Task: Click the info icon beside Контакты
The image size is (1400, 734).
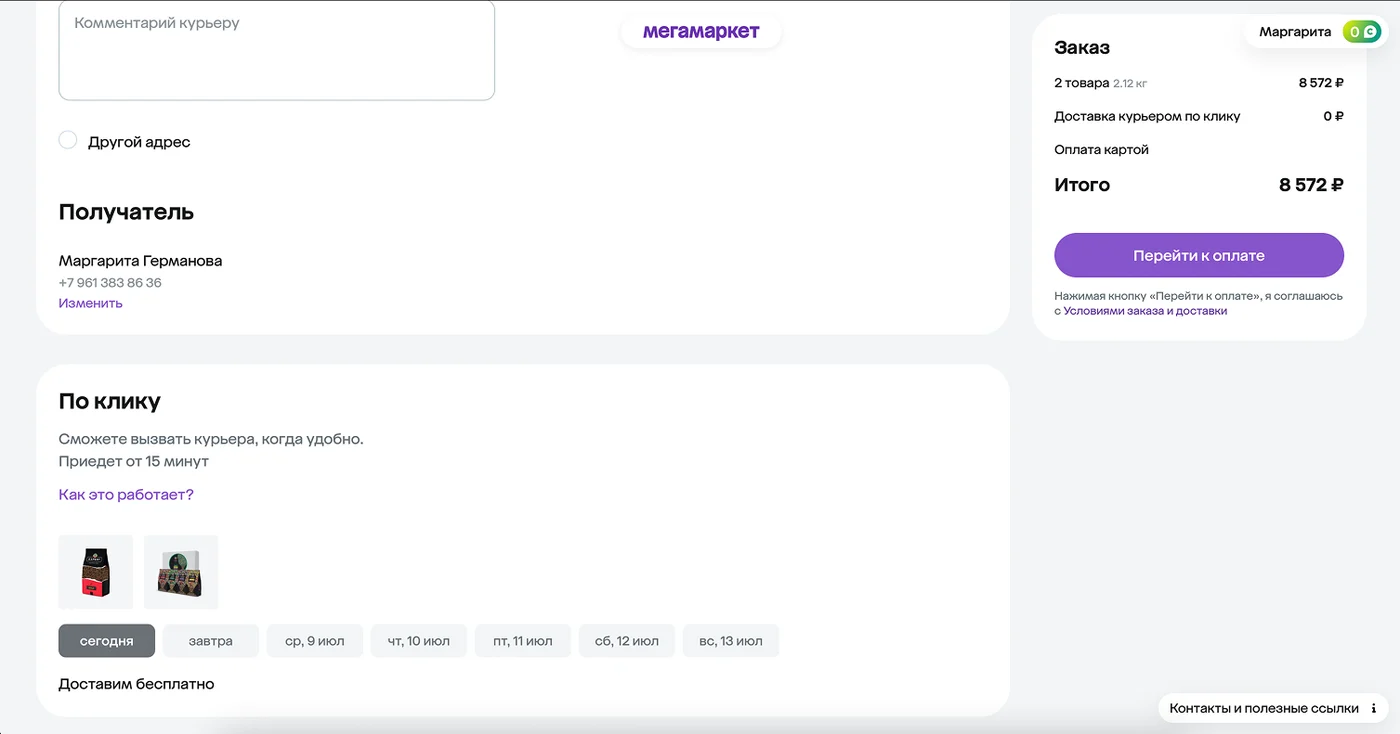Action: click(x=1374, y=708)
